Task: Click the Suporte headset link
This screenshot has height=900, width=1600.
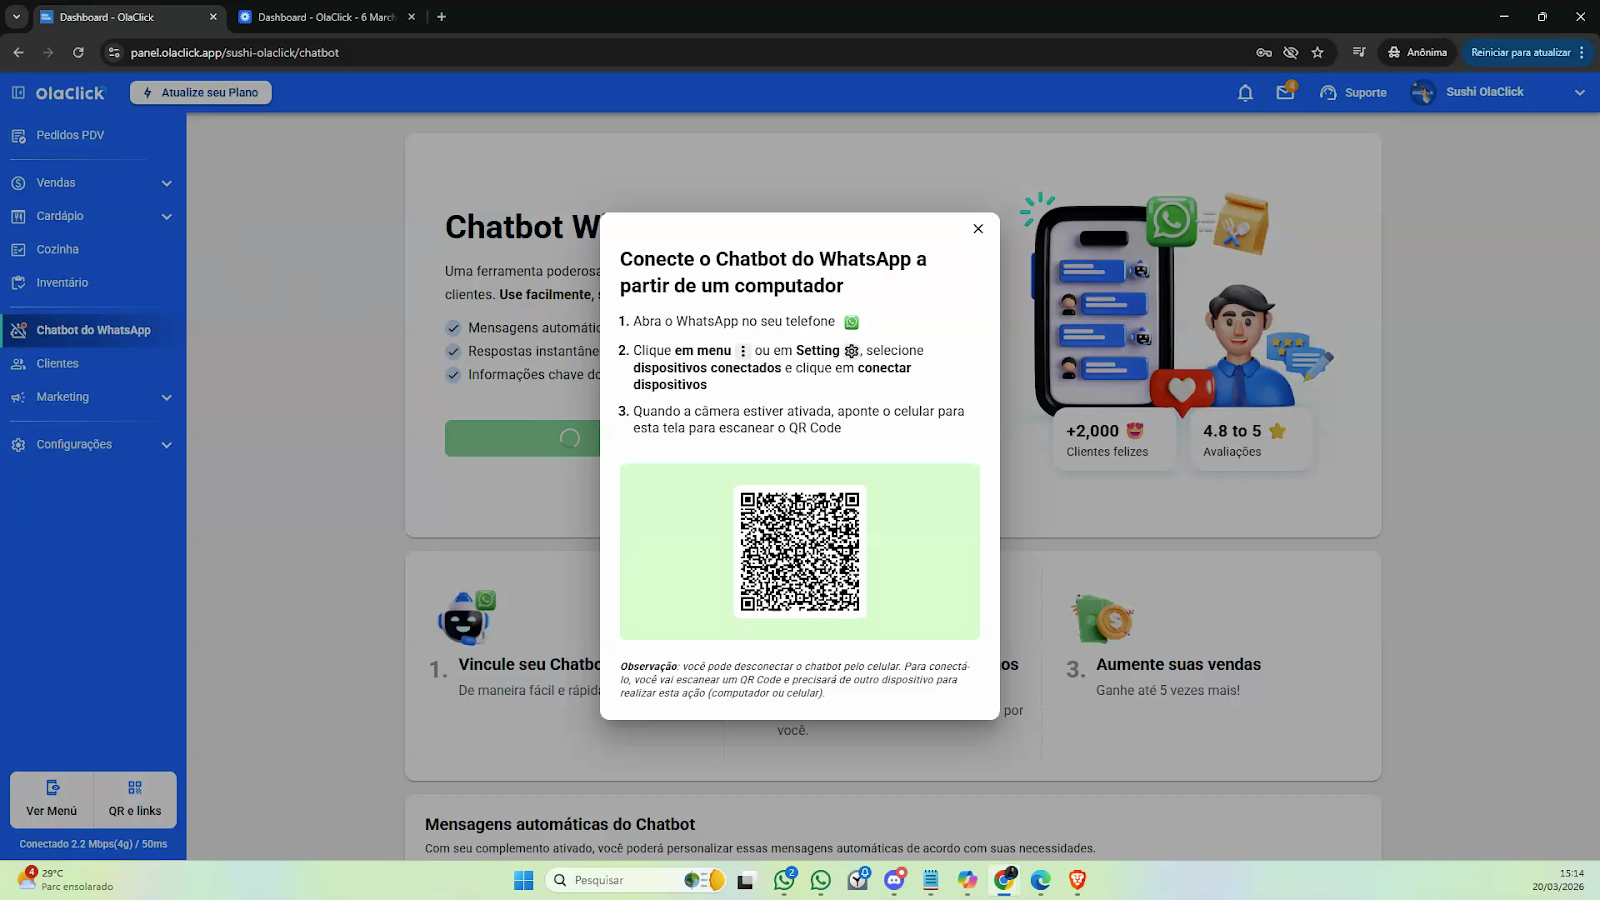Action: click(x=1353, y=93)
